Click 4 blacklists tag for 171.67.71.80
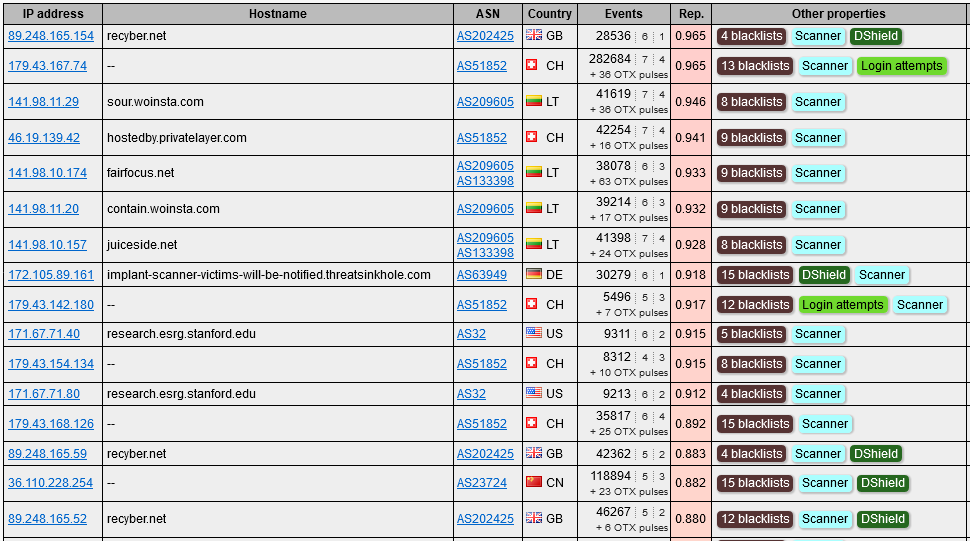The image size is (970, 541). pos(752,394)
